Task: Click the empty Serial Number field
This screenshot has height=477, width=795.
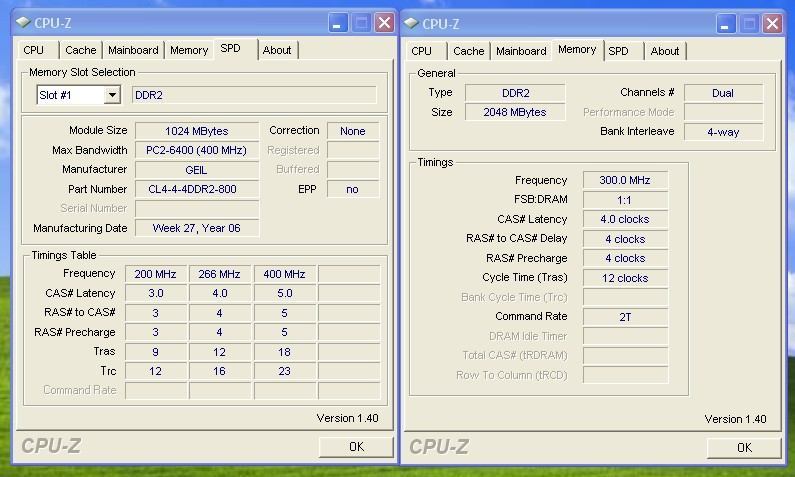Action: tap(197, 208)
